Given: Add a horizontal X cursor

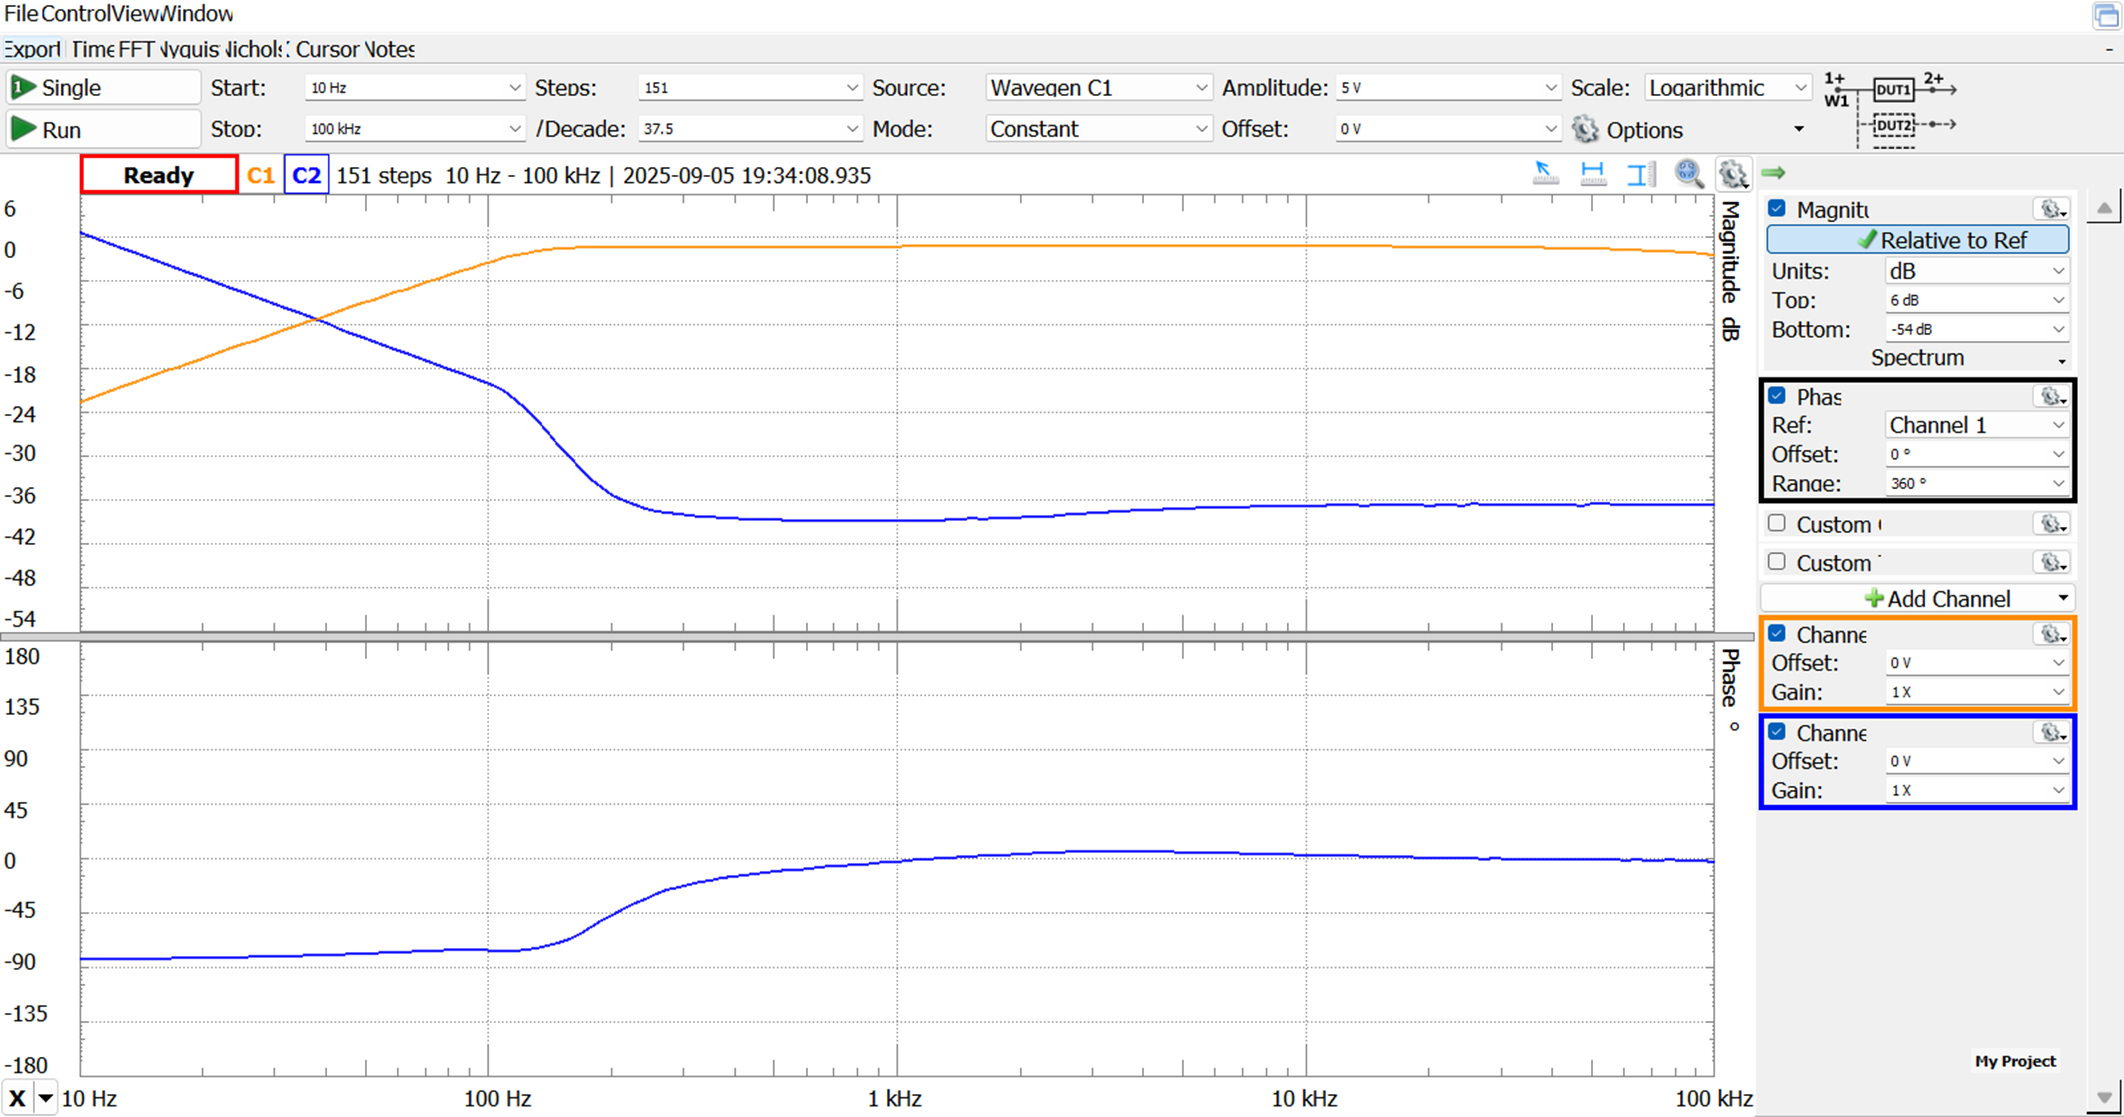Looking at the screenshot, I should pos(1593,174).
